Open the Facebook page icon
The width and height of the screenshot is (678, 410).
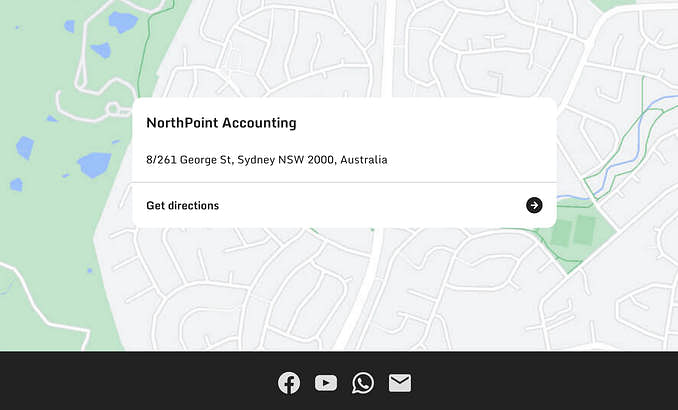289,383
